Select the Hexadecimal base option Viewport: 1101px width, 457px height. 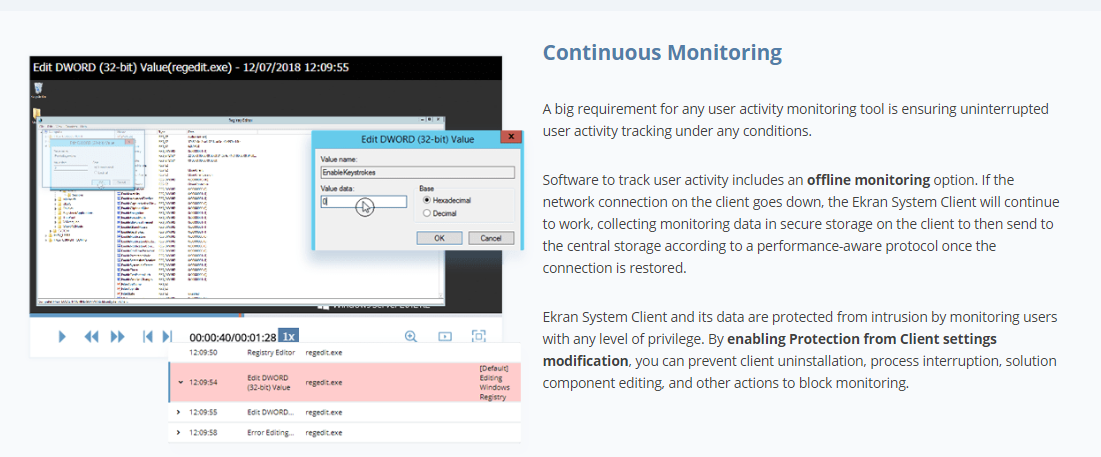pyautogui.click(x=447, y=200)
